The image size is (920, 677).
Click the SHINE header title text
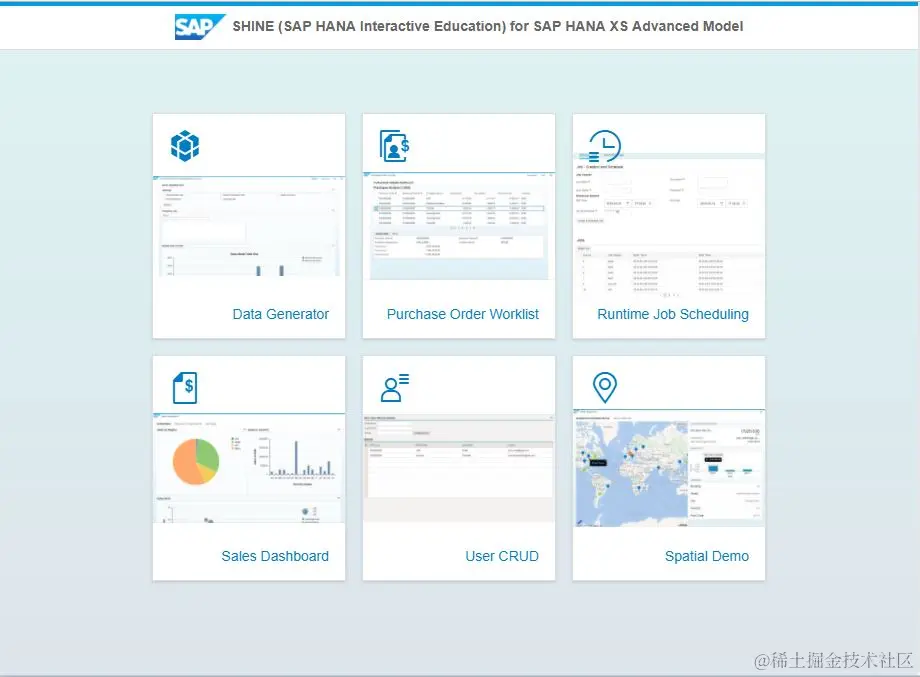click(488, 26)
